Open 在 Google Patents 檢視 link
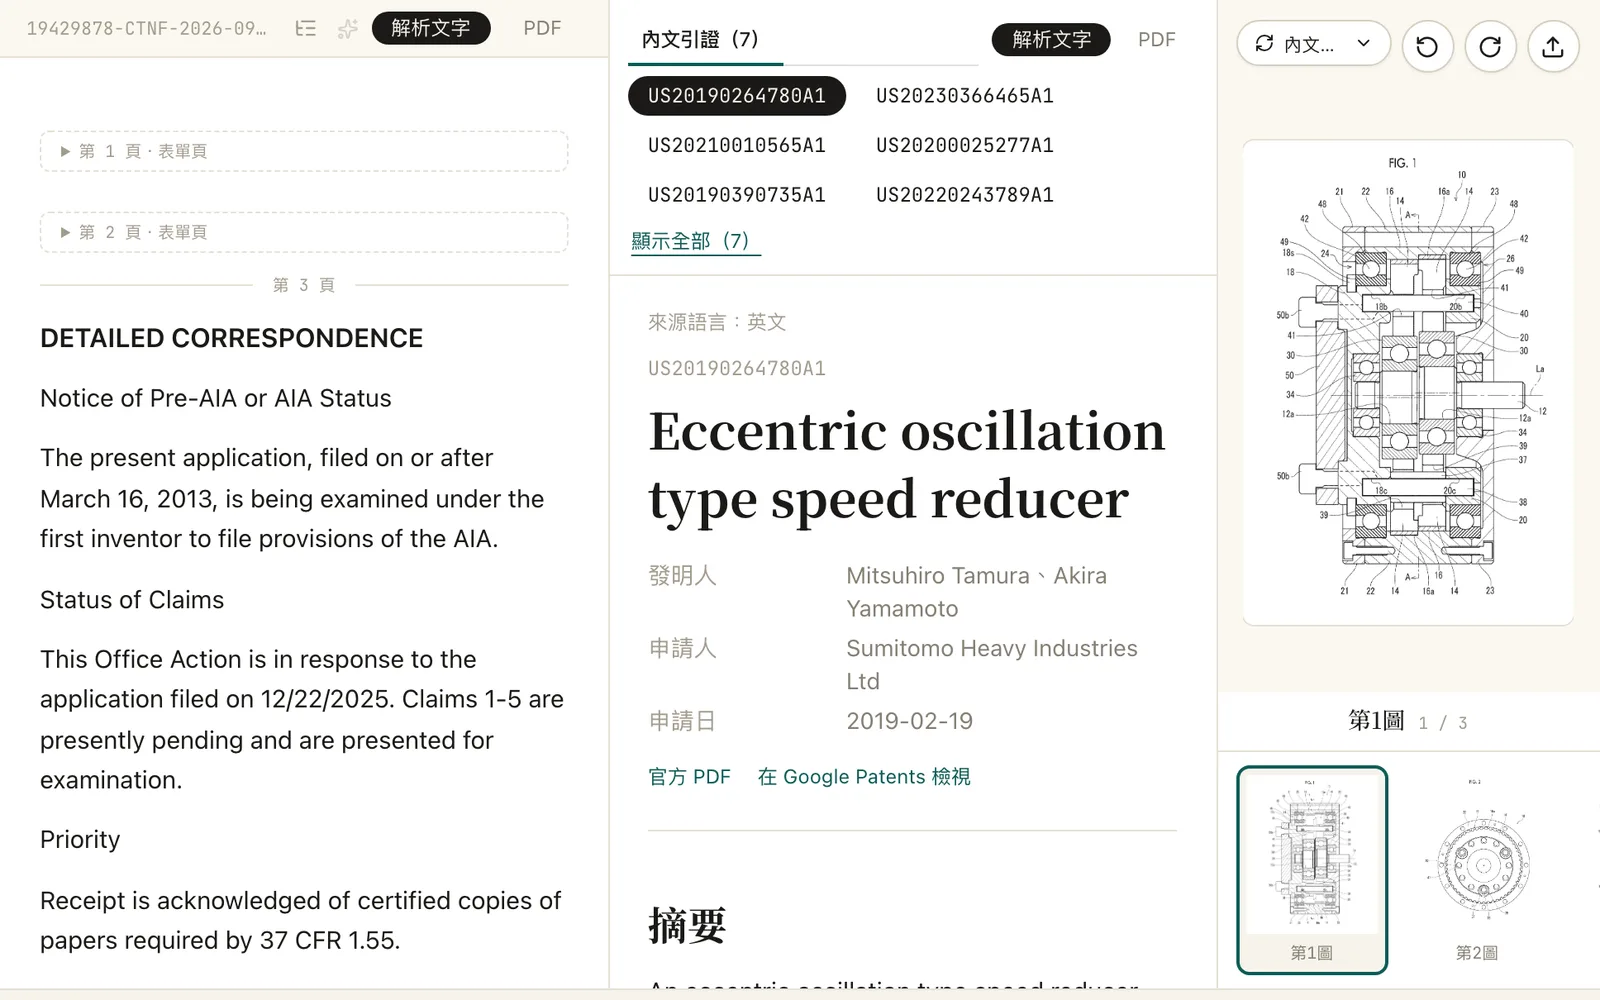Viewport: 1600px width, 1000px height. click(864, 777)
